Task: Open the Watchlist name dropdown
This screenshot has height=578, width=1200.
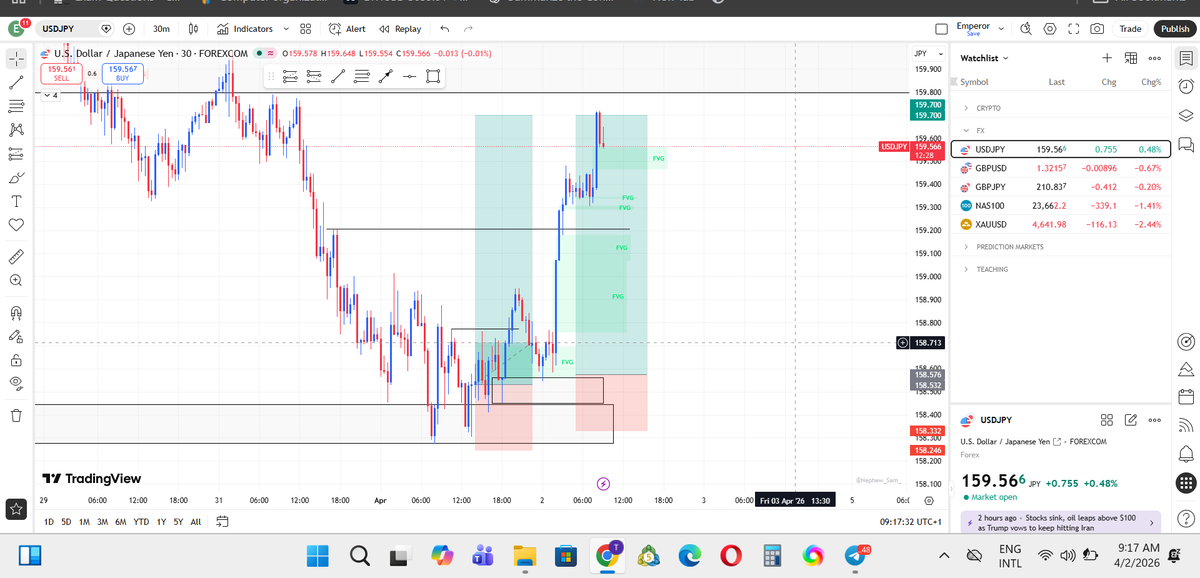Action: (x=985, y=58)
